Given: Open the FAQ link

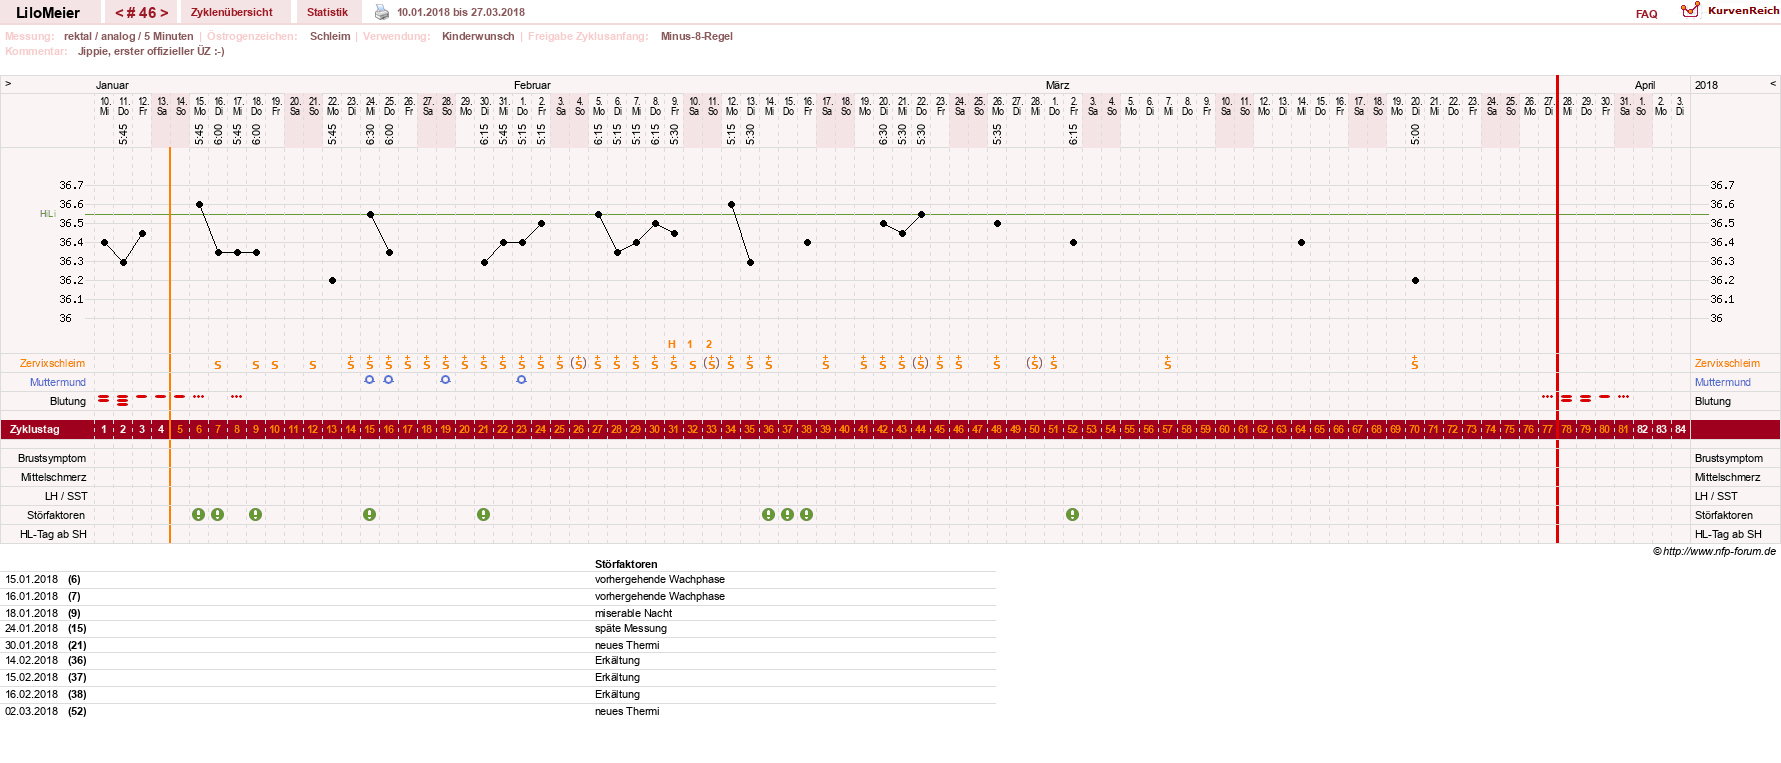Looking at the screenshot, I should pos(1647,14).
